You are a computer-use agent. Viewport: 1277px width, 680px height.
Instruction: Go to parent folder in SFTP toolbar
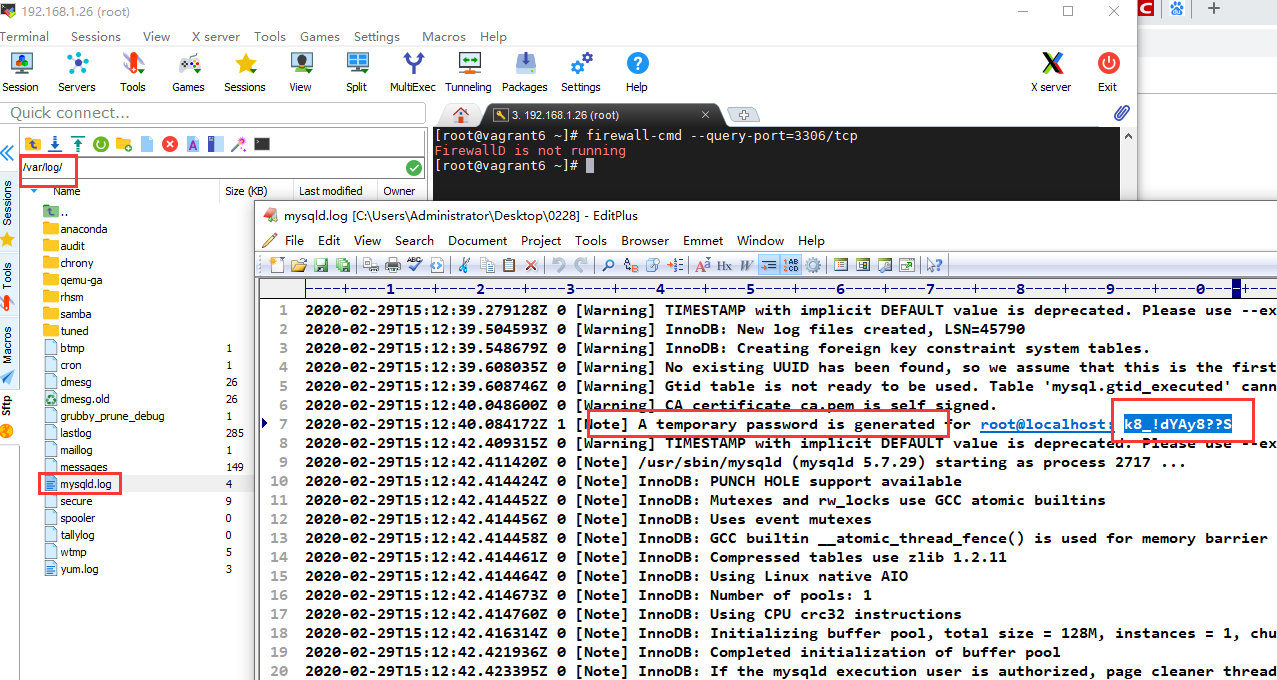click(33, 144)
